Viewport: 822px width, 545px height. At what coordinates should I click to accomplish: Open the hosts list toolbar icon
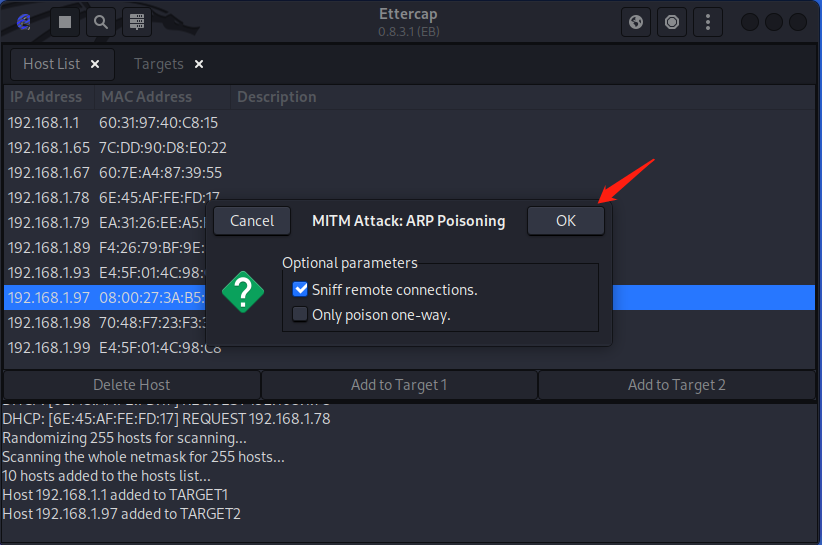(x=137, y=22)
